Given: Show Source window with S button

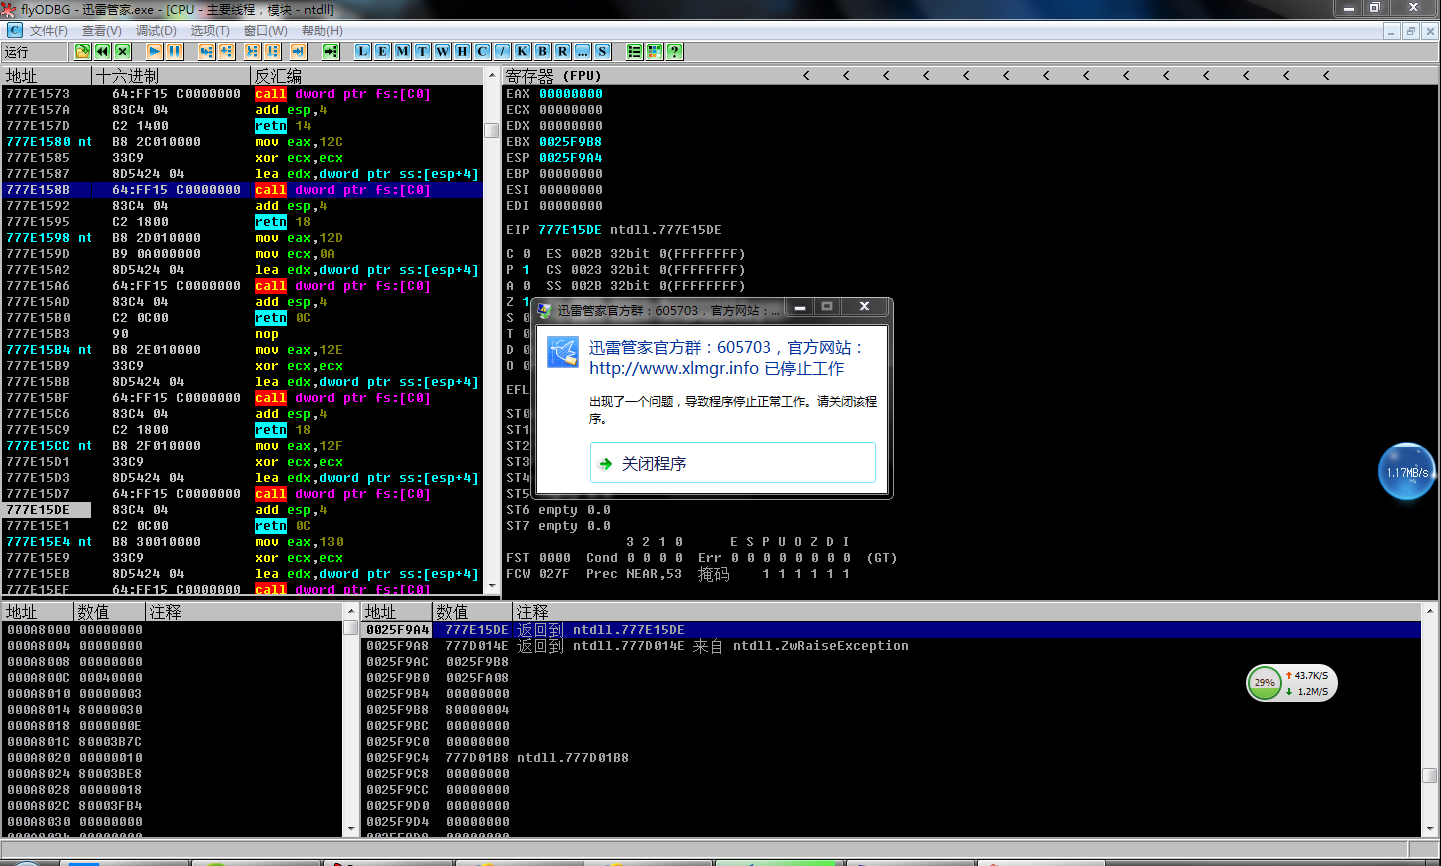Looking at the screenshot, I should coord(602,51).
